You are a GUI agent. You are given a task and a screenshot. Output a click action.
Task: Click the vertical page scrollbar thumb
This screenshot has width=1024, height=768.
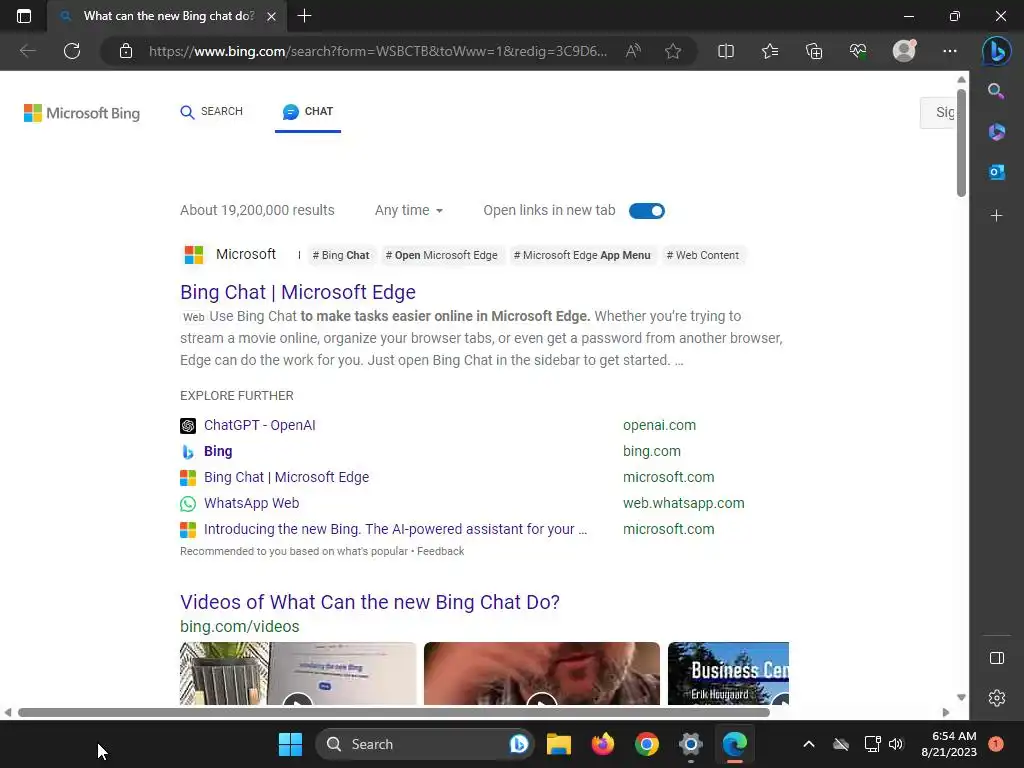click(961, 142)
